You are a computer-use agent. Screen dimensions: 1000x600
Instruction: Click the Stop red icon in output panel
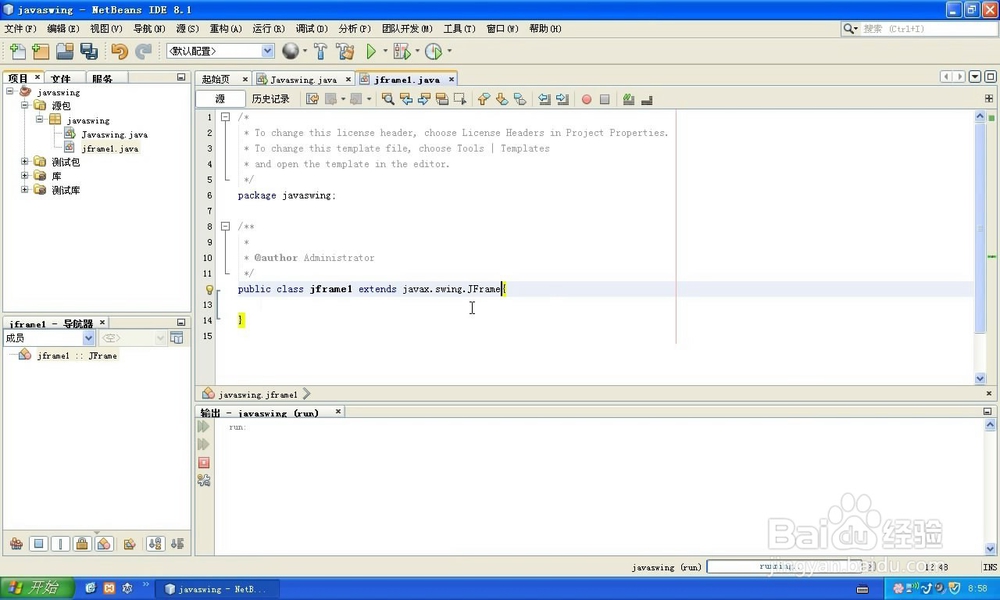coord(203,462)
